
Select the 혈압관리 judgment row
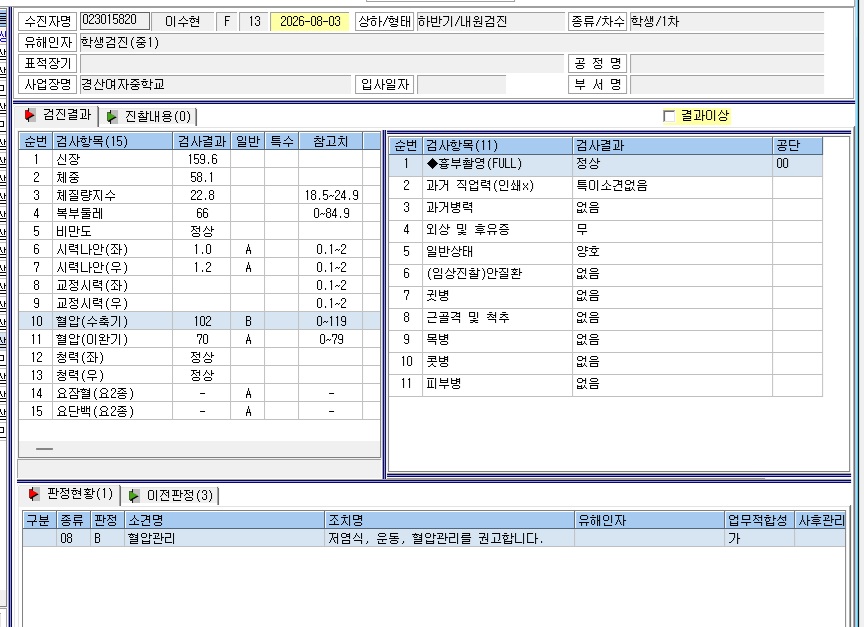click(434, 538)
